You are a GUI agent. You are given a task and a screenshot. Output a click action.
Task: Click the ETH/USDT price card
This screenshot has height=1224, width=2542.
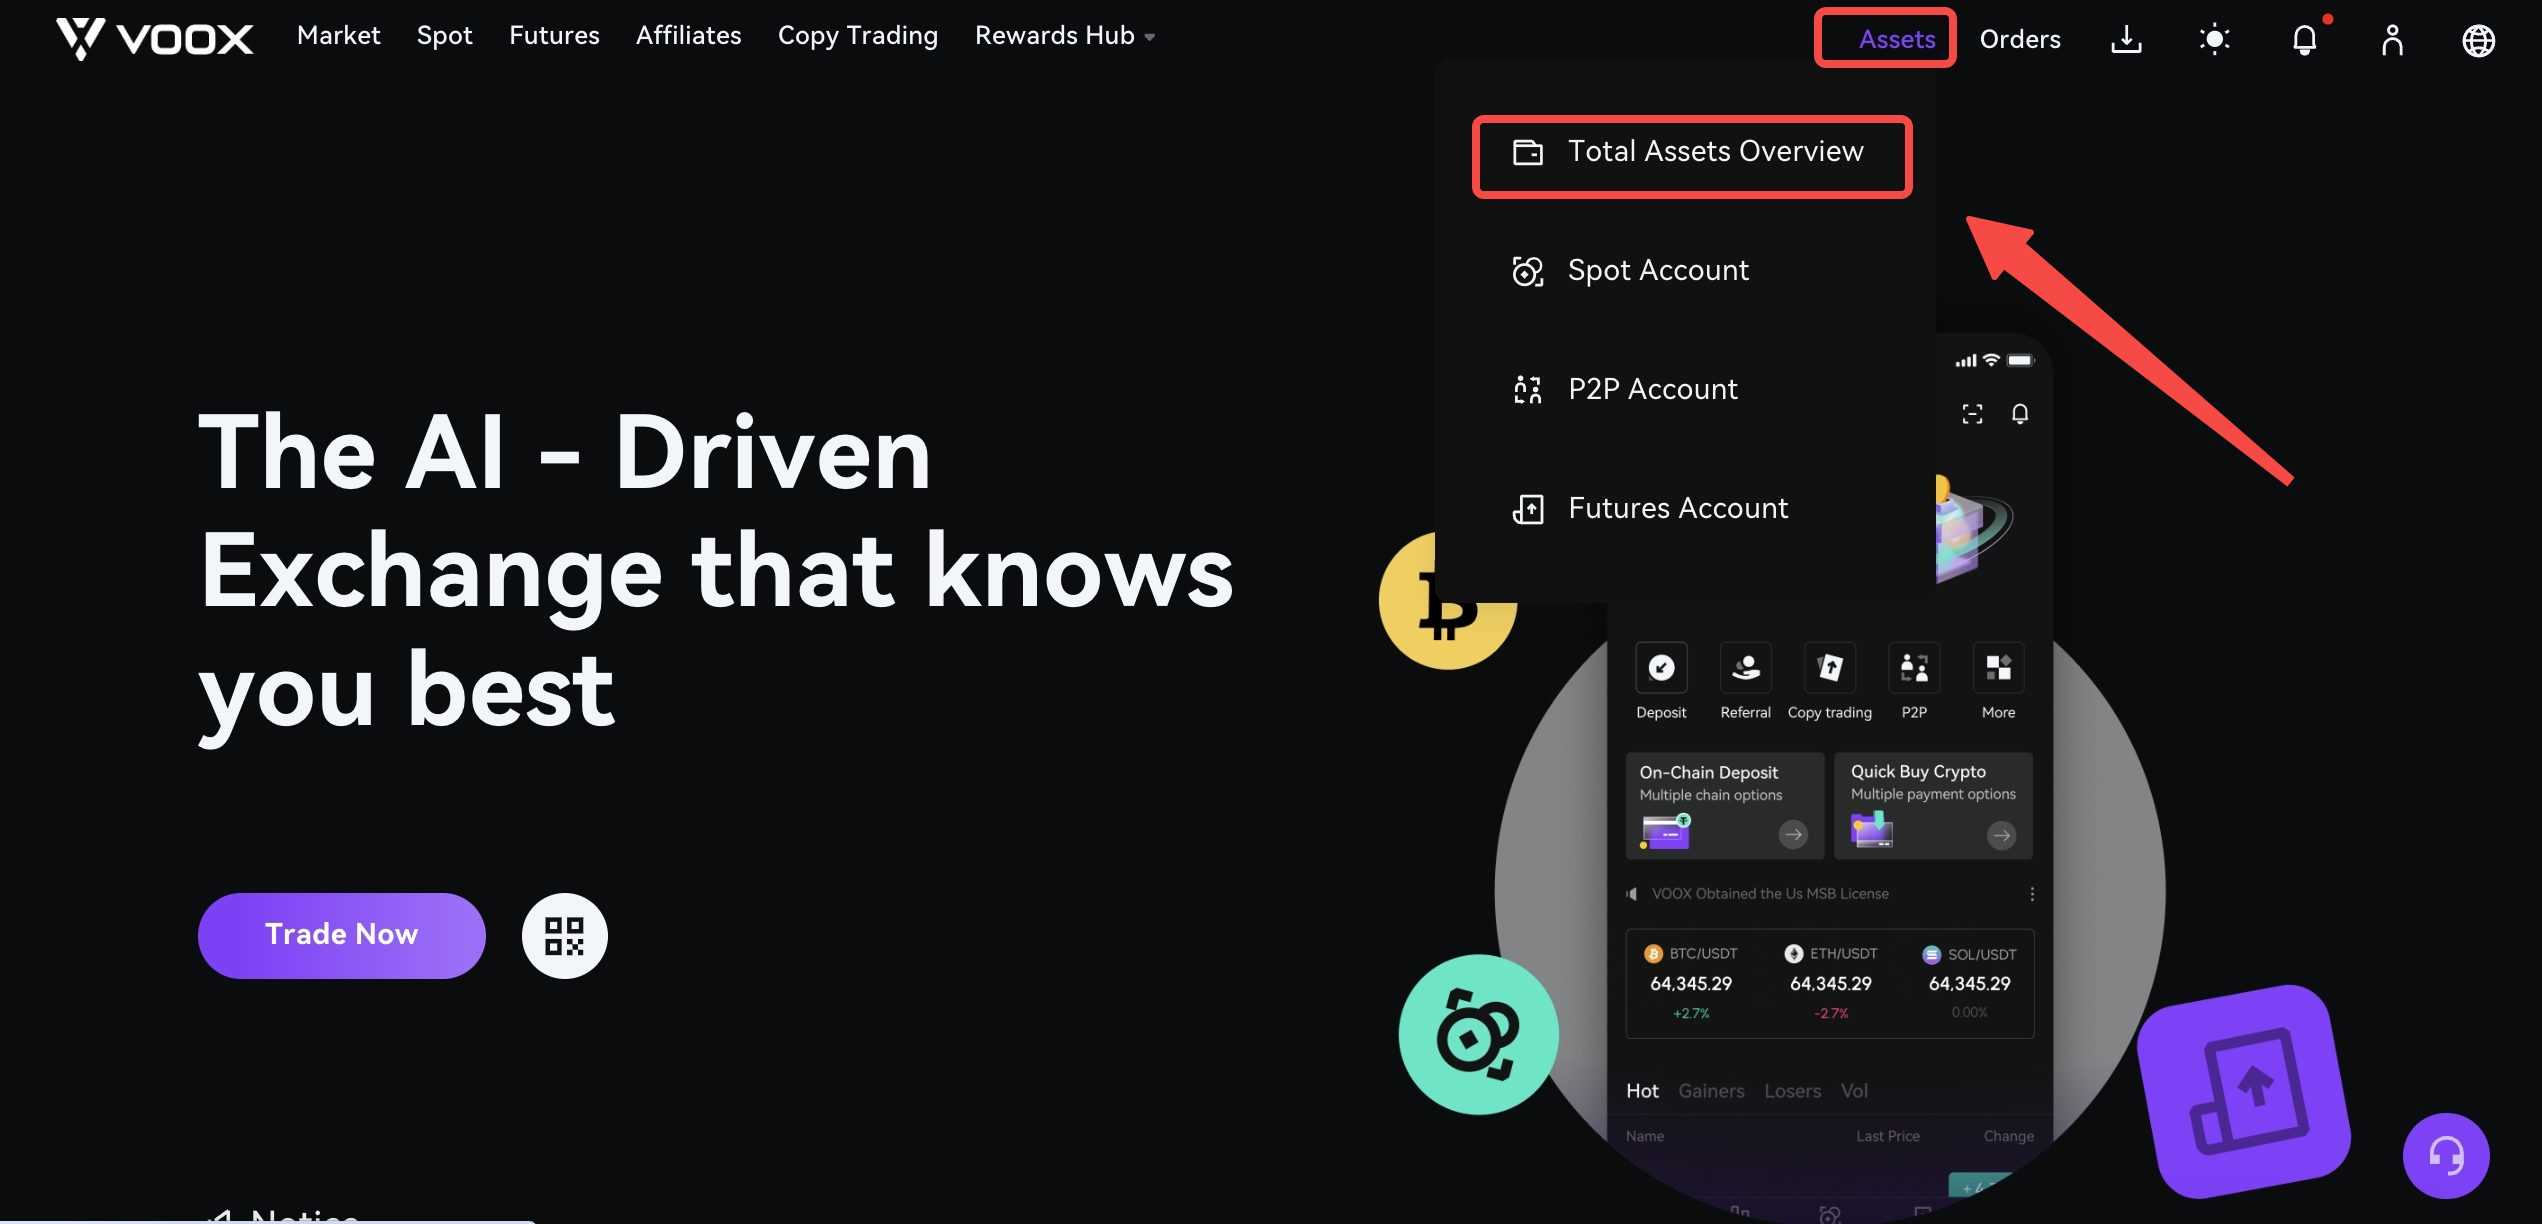click(1830, 983)
